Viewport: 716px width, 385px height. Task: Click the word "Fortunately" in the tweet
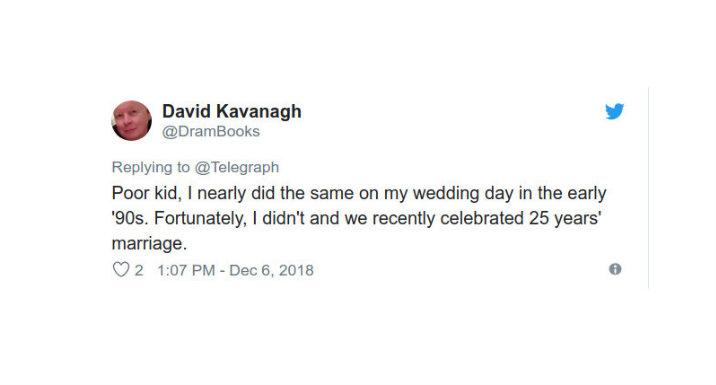pyautogui.click(x=200, y=218)
